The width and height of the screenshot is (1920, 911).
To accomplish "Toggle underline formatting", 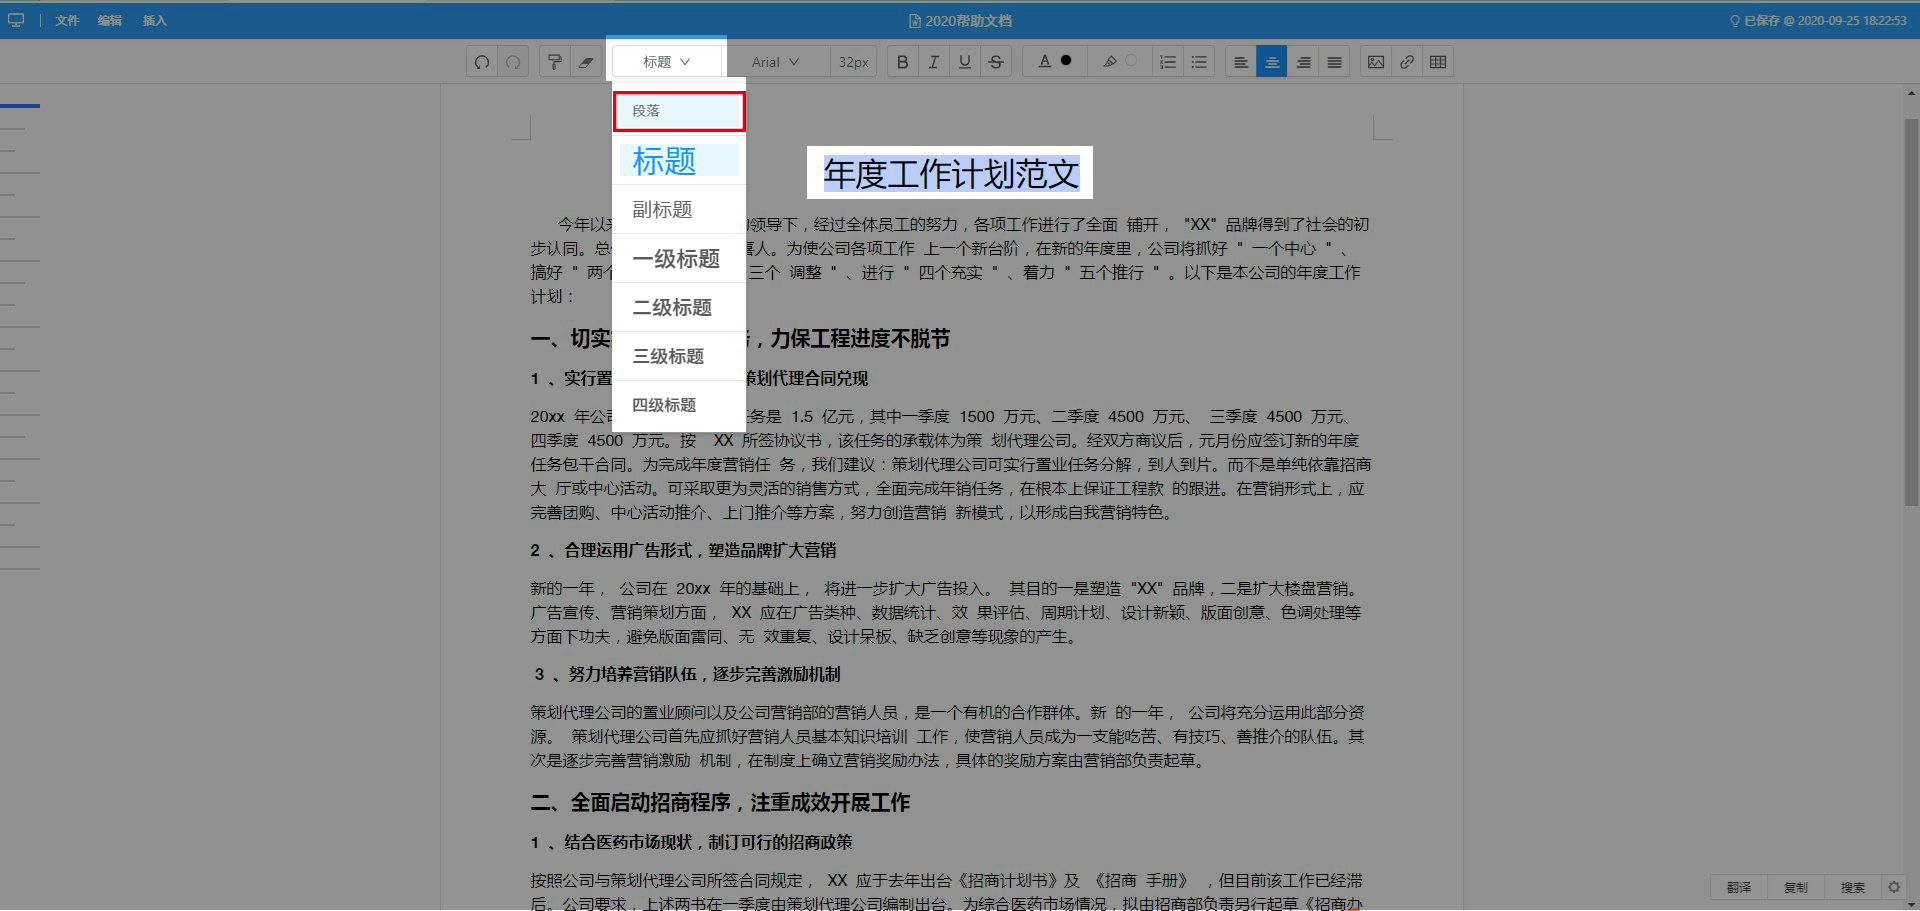I will pyautogui.click(x=964, y=62).
